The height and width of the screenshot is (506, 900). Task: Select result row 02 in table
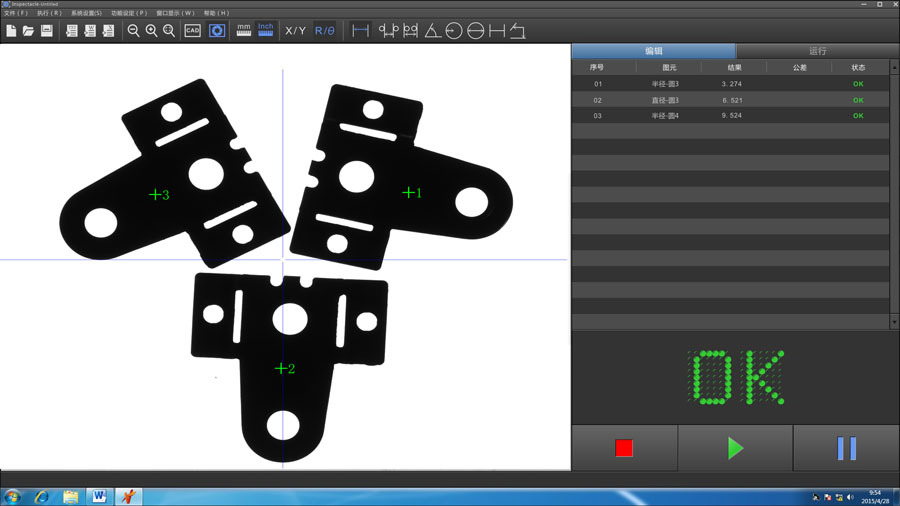click(731, 100)
